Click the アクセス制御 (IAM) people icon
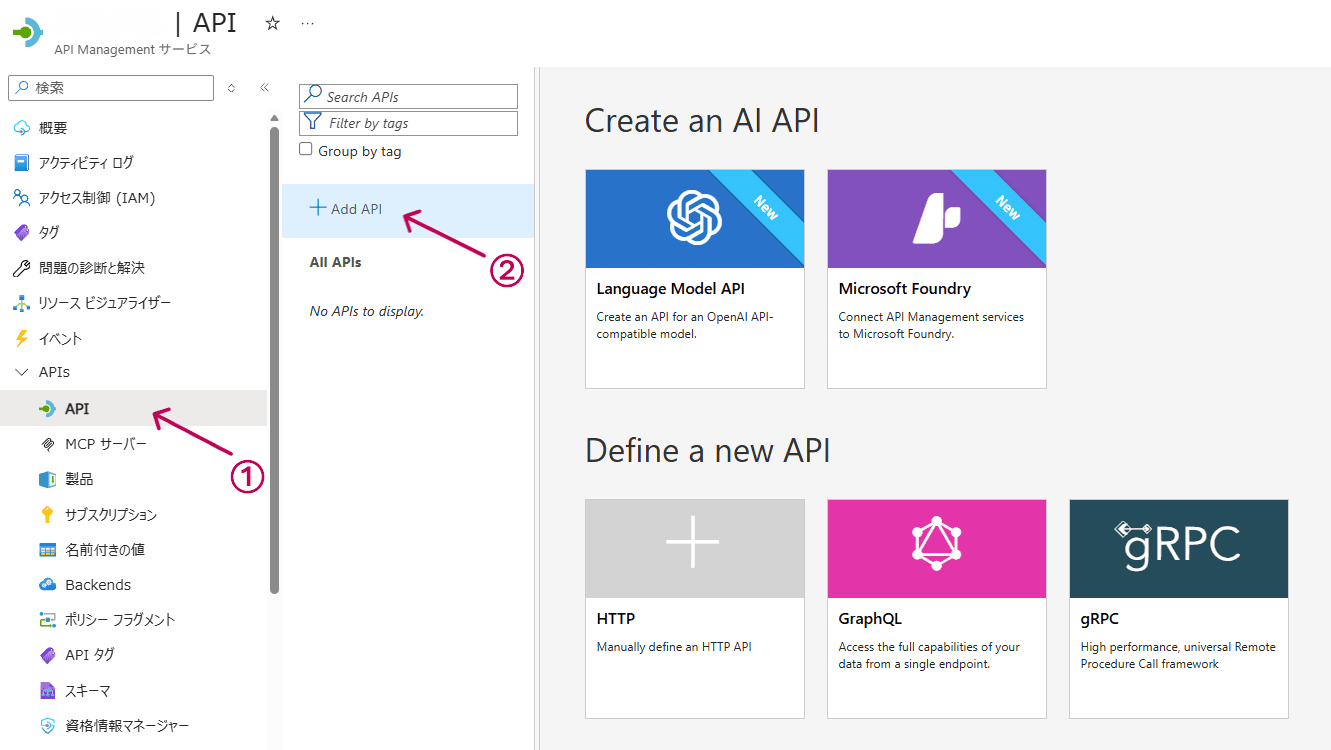This screenshot has height=750, width=1331. coord(22,198)
